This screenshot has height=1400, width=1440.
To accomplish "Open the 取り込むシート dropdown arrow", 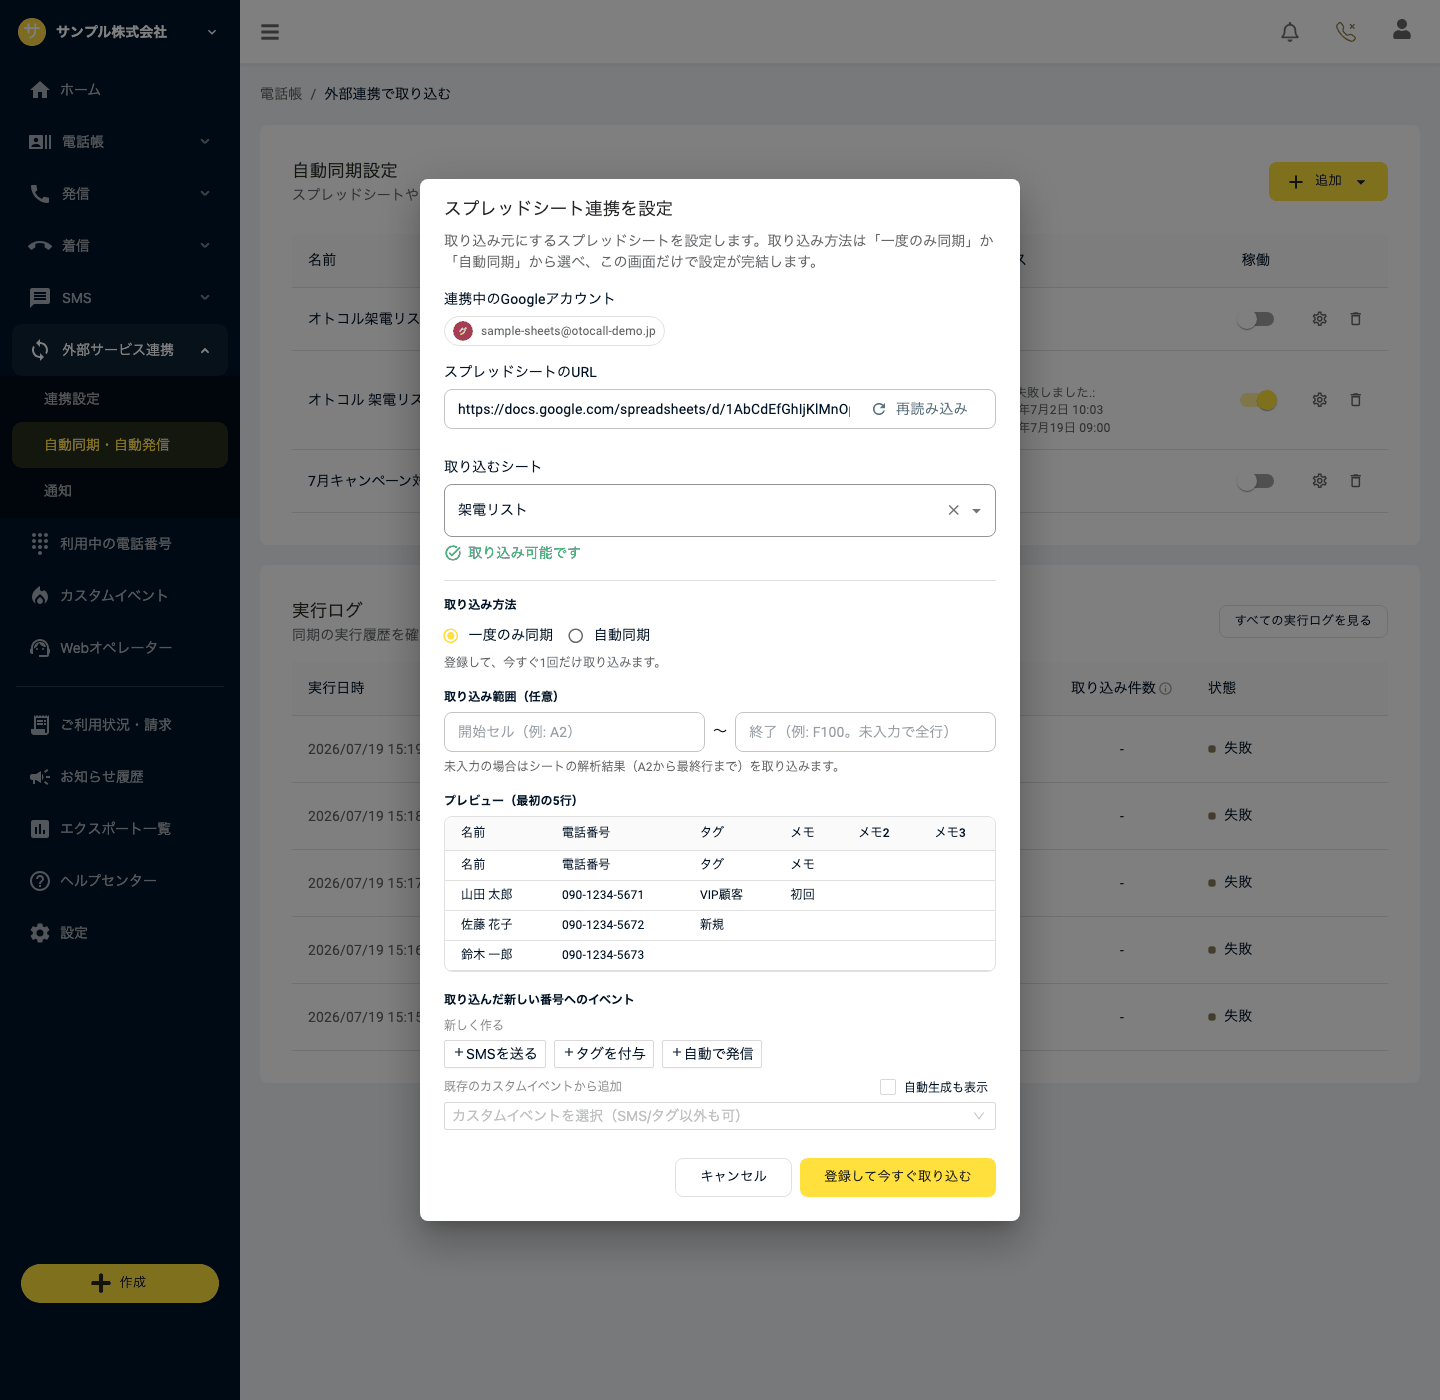I will [977, 511].
